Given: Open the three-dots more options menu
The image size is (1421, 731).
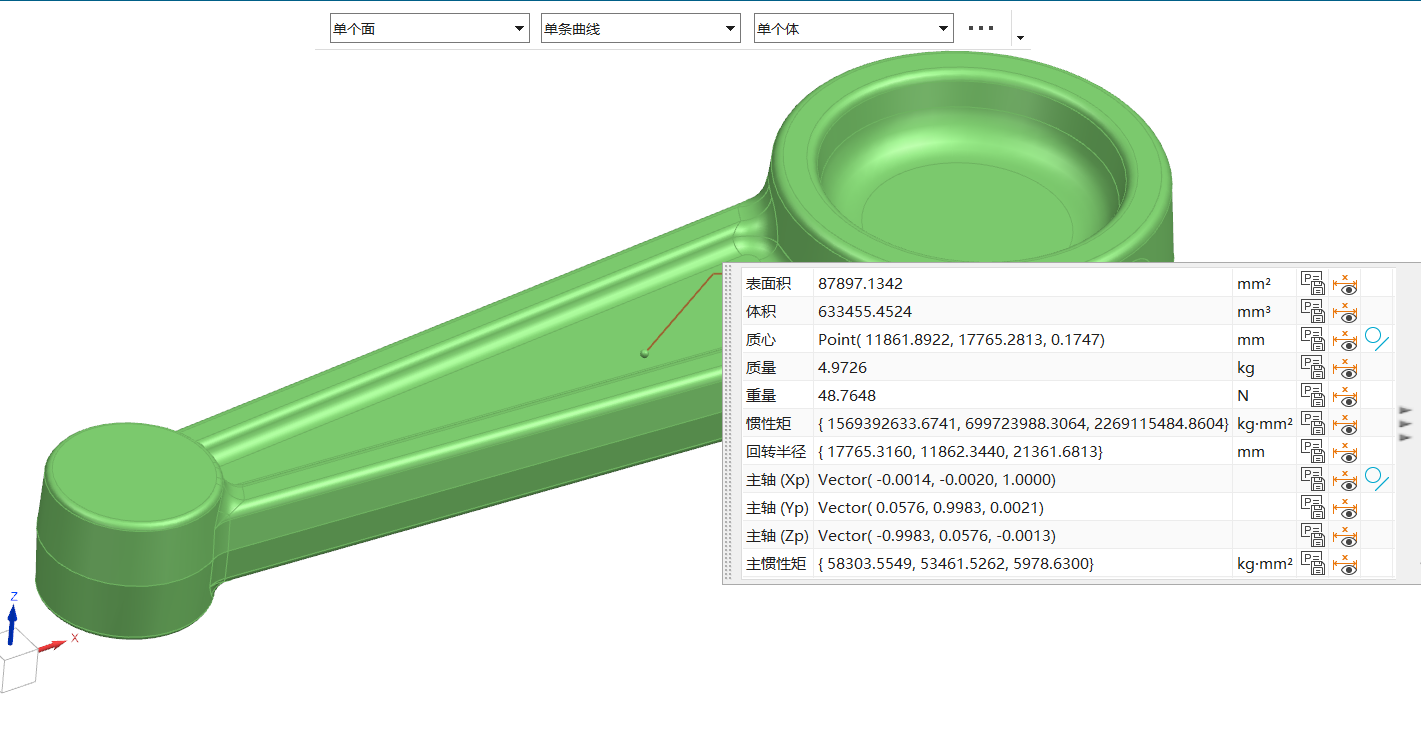Looking at the screenshot, I should coord(981,28).
